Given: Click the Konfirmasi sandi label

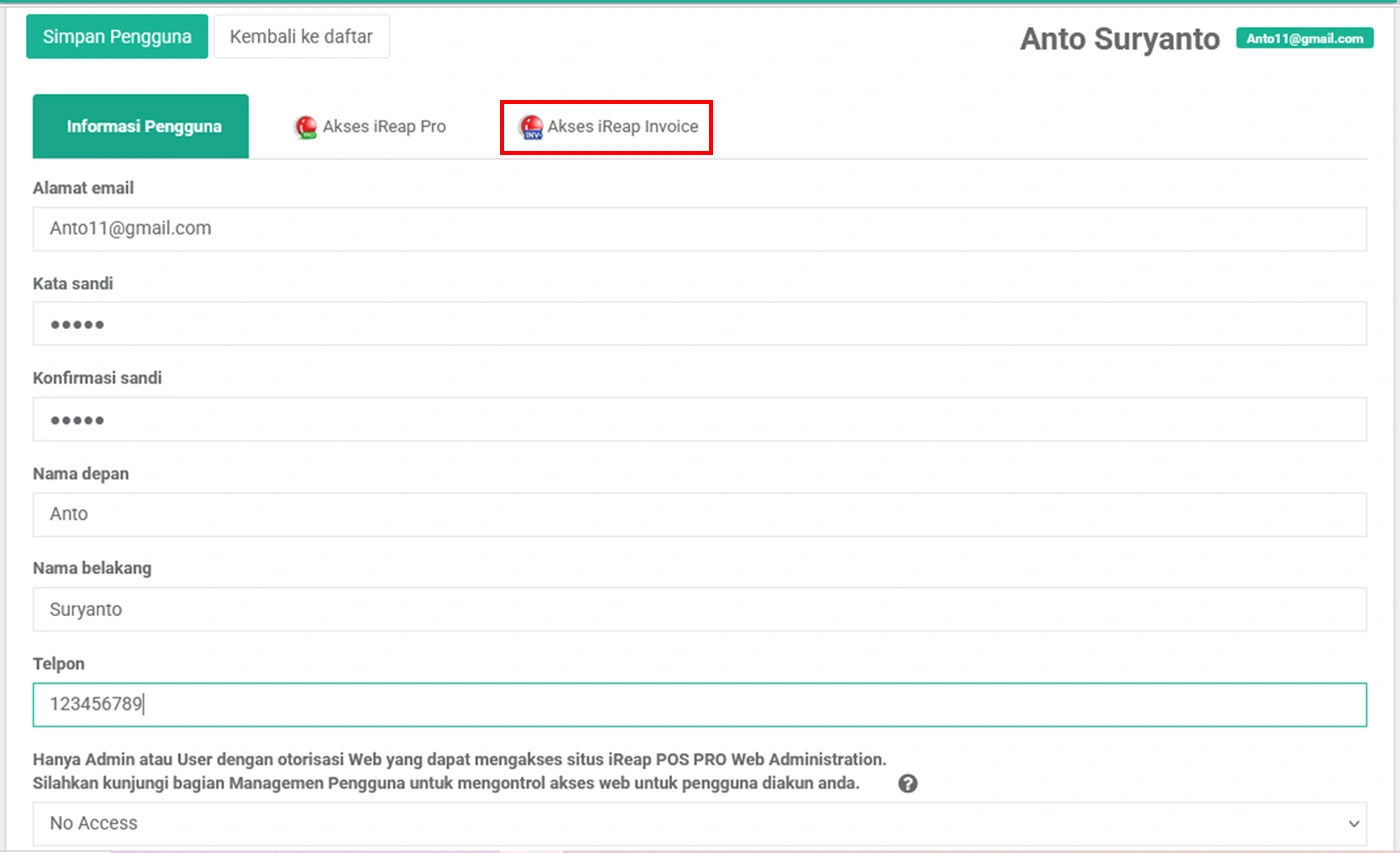Looking at the screenshot, I should pos(97,378).
